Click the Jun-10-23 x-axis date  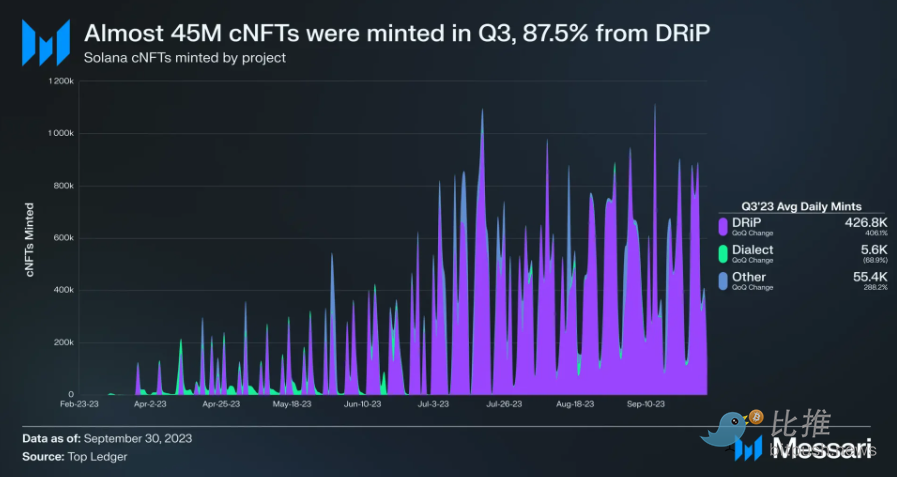pyautogui.click(x=363, y=404)
